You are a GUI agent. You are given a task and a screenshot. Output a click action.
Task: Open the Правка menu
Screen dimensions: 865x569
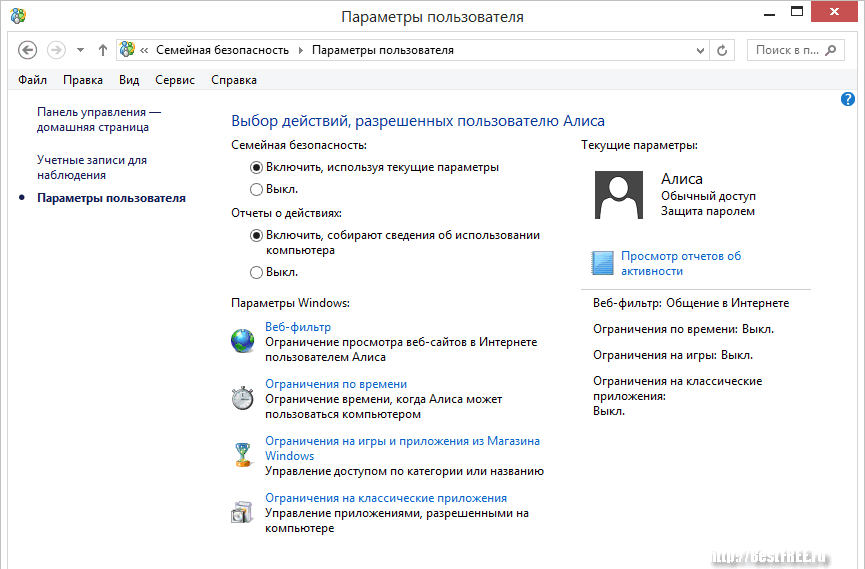[83, 80]
